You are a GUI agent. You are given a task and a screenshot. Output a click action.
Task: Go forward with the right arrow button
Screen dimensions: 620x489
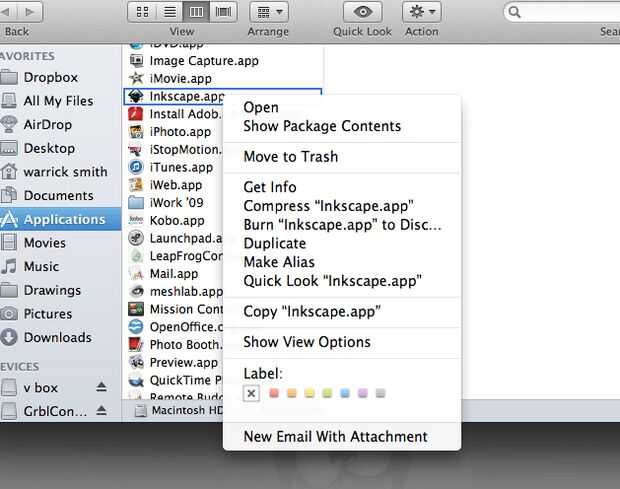(30, 12)
